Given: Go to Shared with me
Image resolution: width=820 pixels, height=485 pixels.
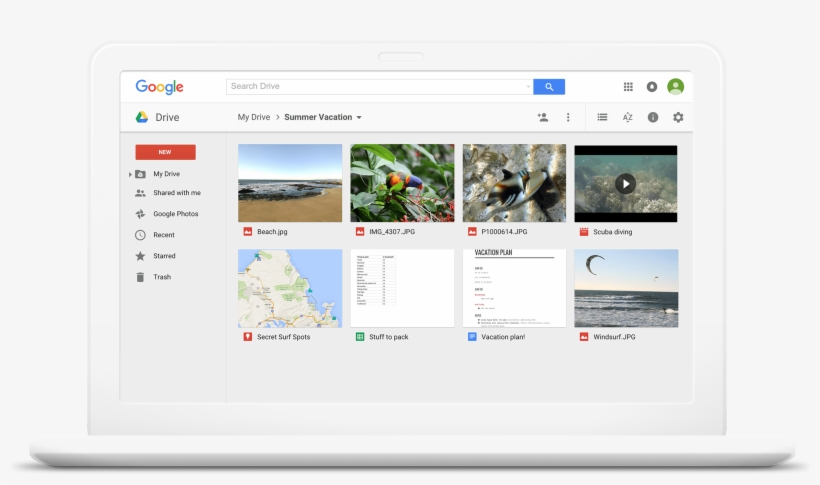Looking at the screenshot, I should point(176,193).
